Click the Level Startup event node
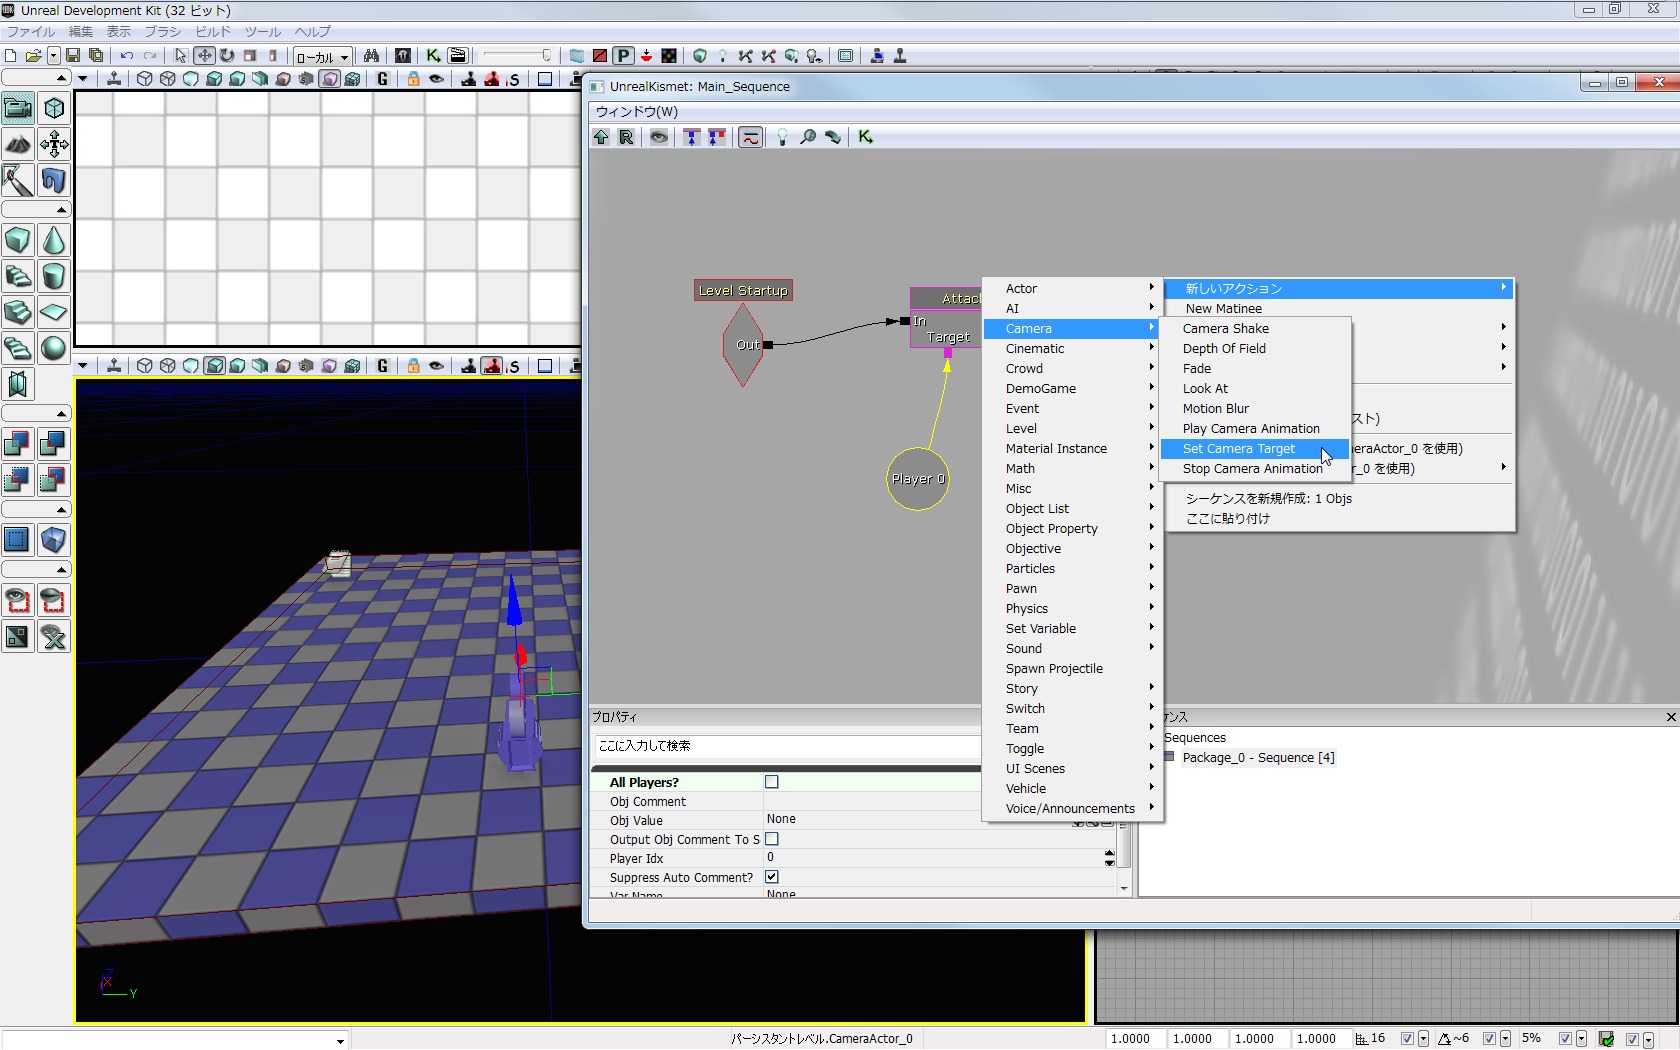 click(x=743, y=291)
